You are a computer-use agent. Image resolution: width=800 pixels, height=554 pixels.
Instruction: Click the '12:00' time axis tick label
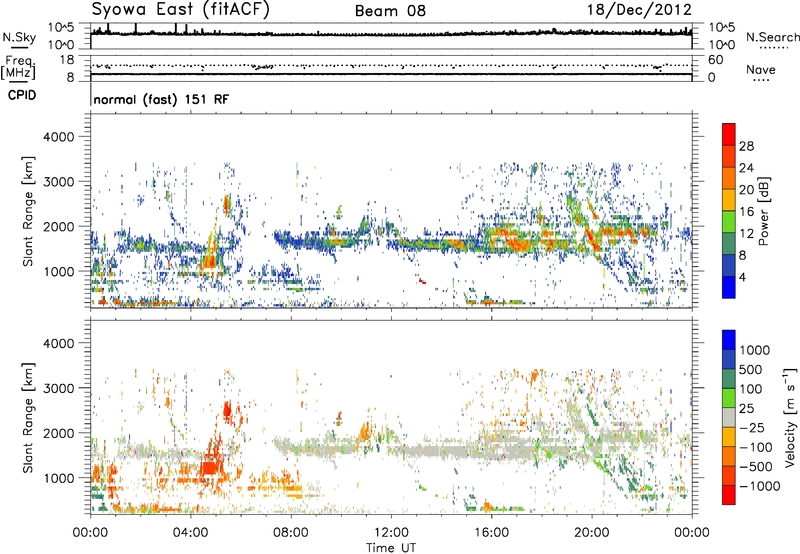click(x=391, y=533)
